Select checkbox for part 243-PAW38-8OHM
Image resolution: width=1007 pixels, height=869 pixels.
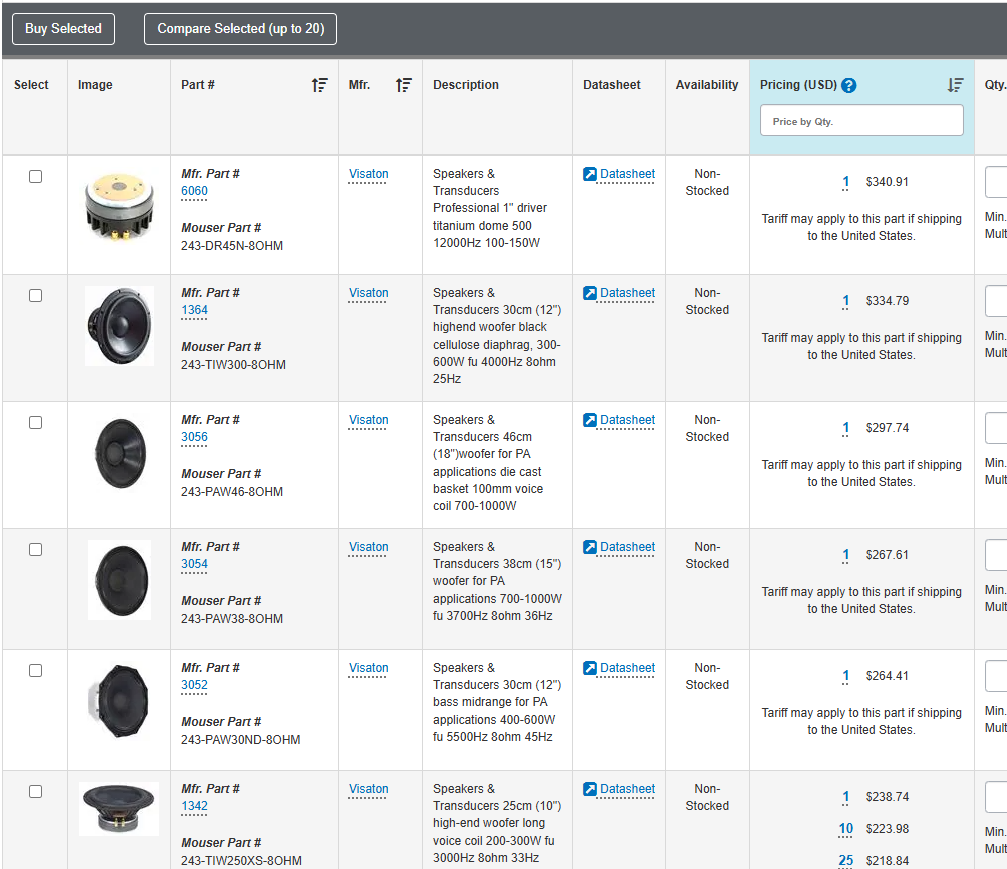click(x=35, y=550)
